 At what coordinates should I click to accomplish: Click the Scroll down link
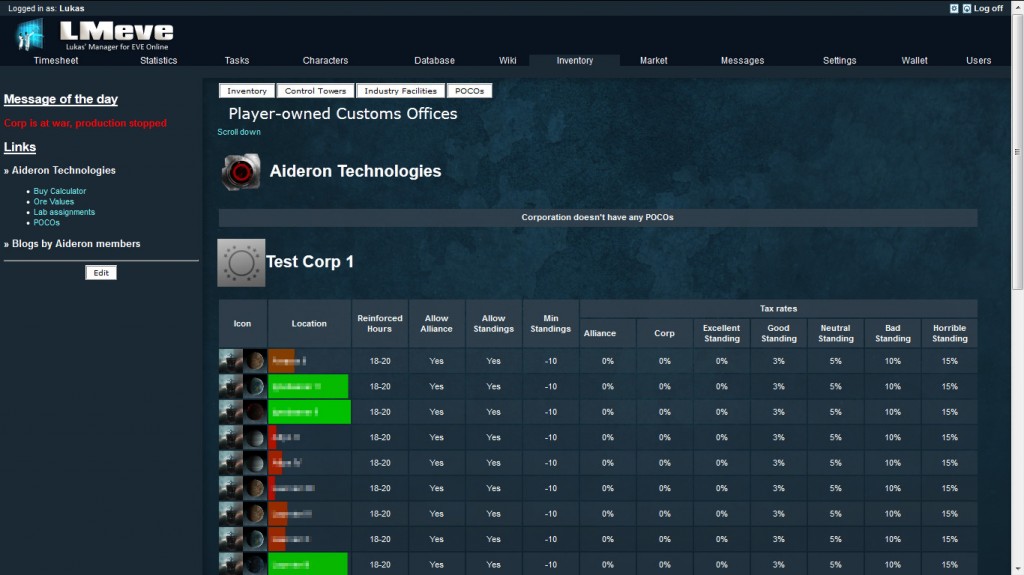click(x=239, y=132)
